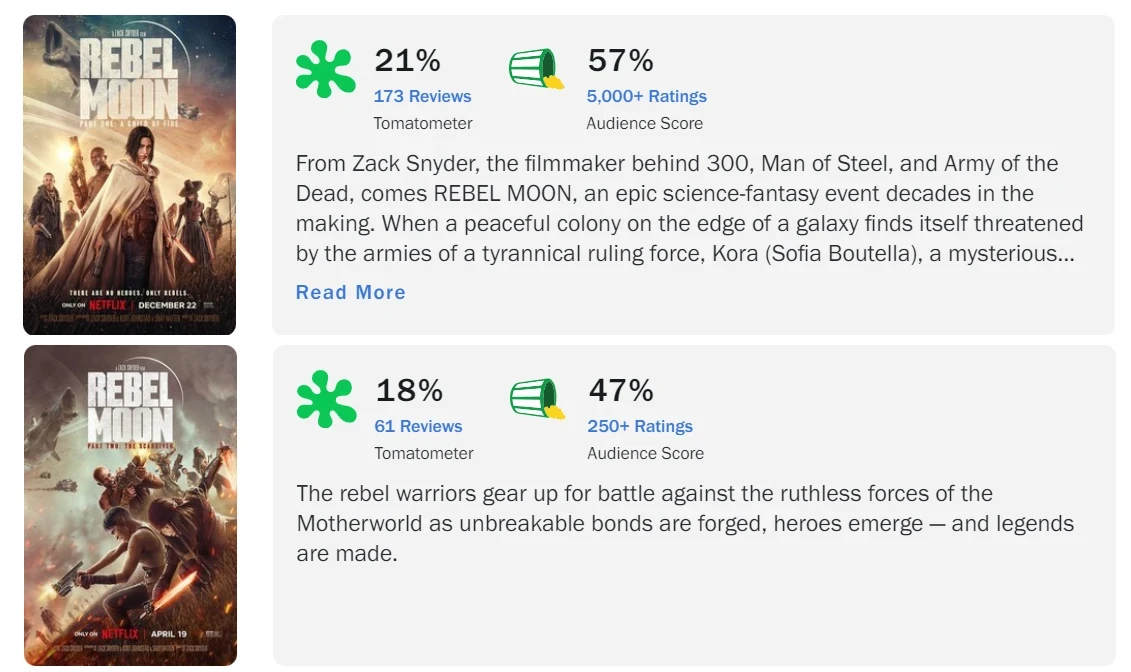The width and height of the screenshot is (1131, 672).
Task: View the 250+ Ratings link
Action: [x=640, y=426]
